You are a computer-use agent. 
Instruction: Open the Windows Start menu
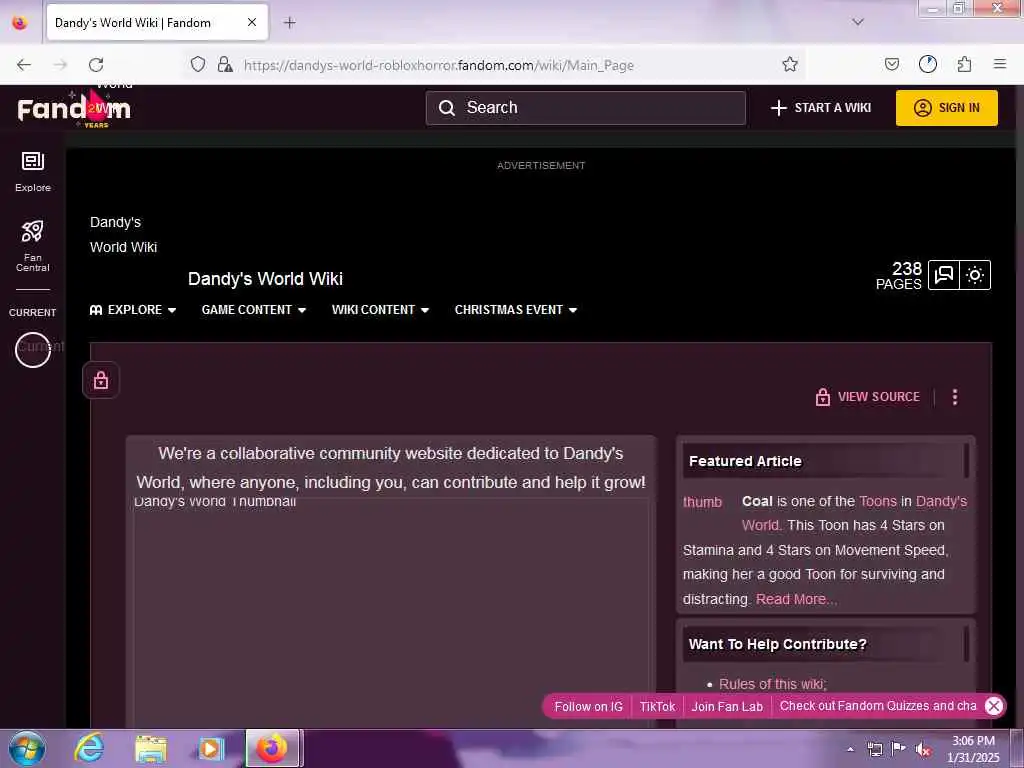tap(27, 748)
